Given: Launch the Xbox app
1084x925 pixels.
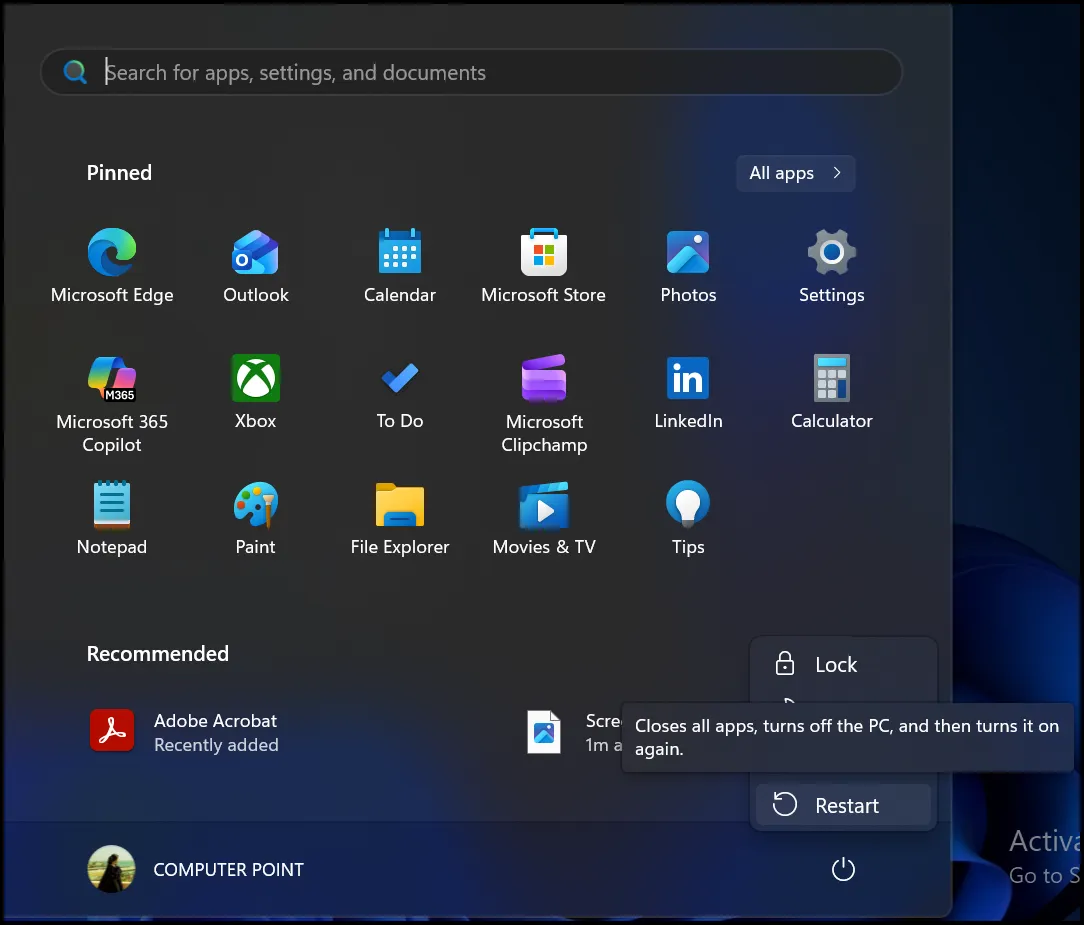Looking at the screenshot, I should [x=256, y=392].
